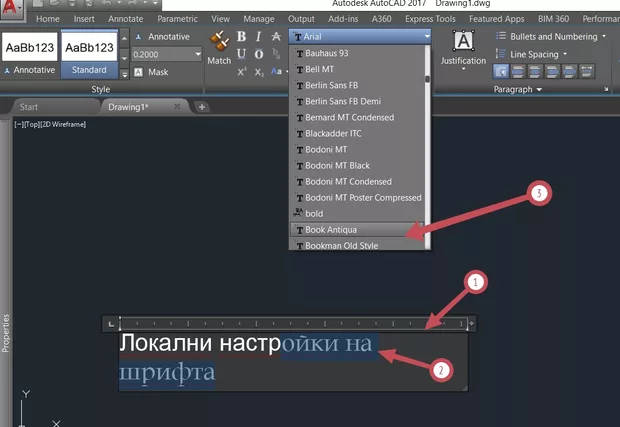Toggle Italic text formatting
Screen dimensions: 620x427
pos(259,37)
